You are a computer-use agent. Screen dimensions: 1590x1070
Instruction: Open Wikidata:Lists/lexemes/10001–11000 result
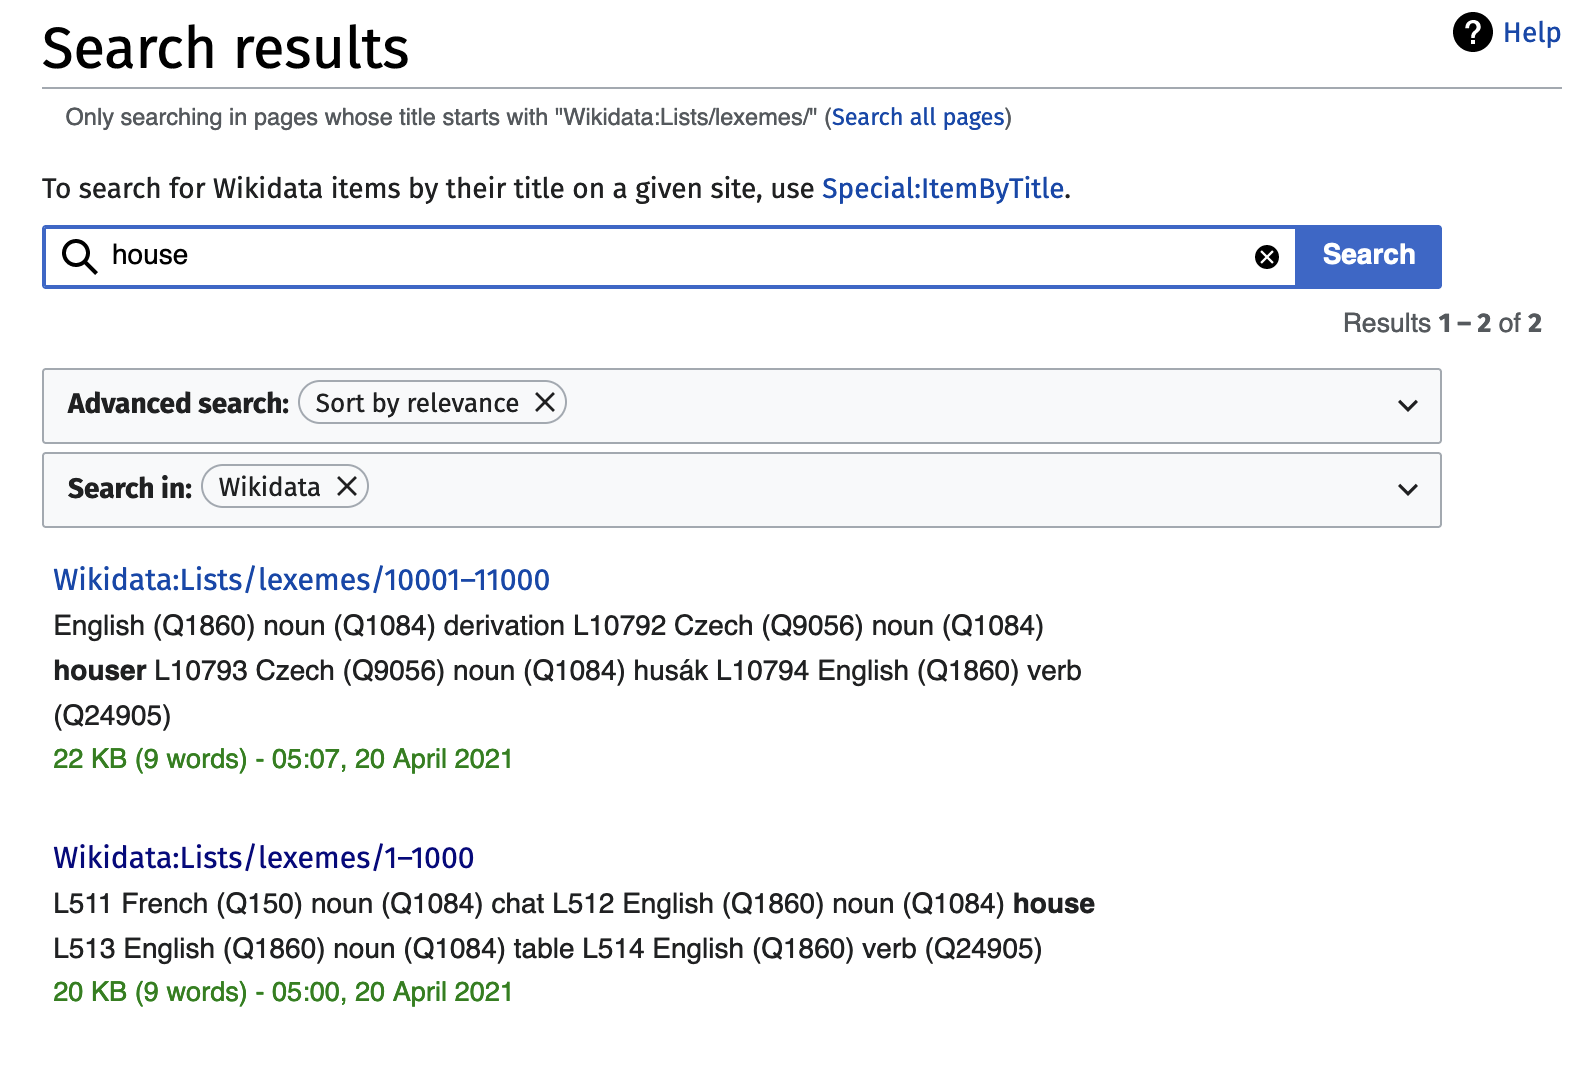[301, 579]
